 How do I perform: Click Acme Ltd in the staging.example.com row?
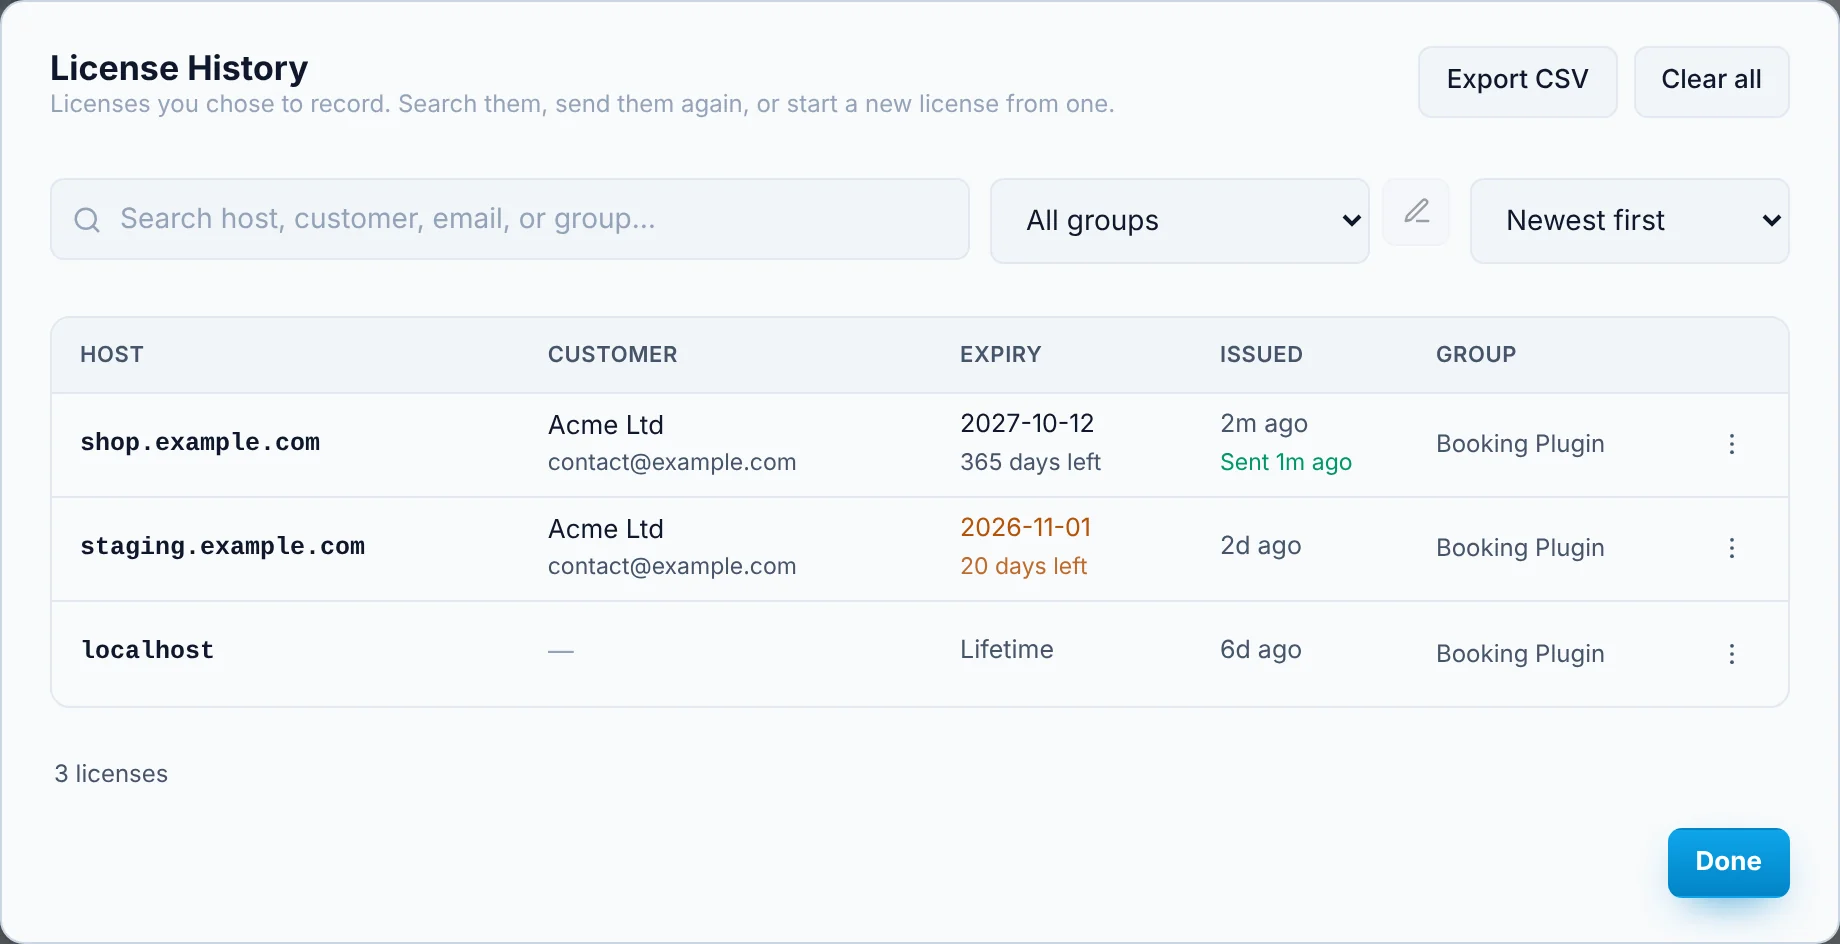tap(605, 529)
